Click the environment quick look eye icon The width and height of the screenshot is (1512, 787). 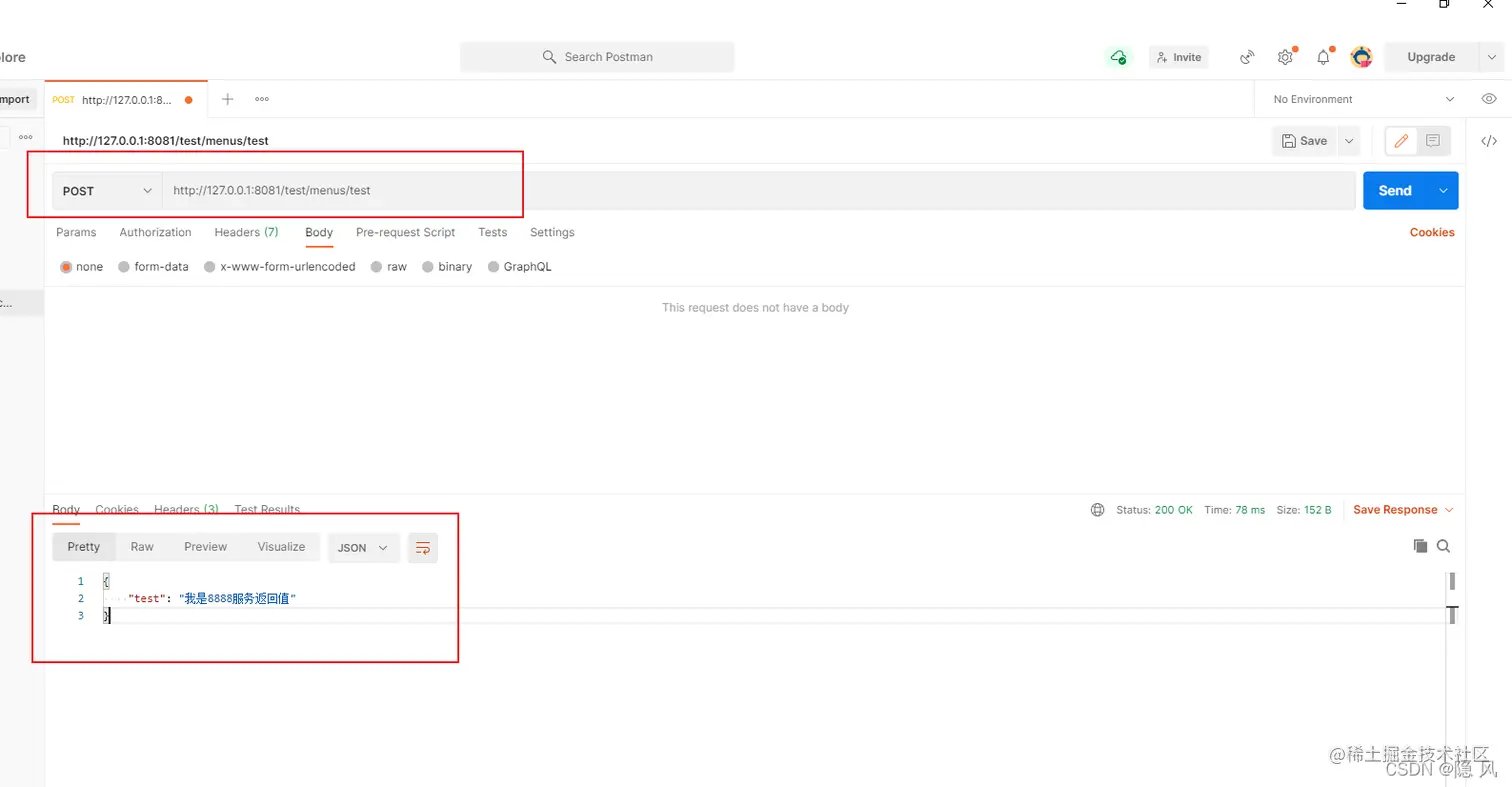[1489, 99]
